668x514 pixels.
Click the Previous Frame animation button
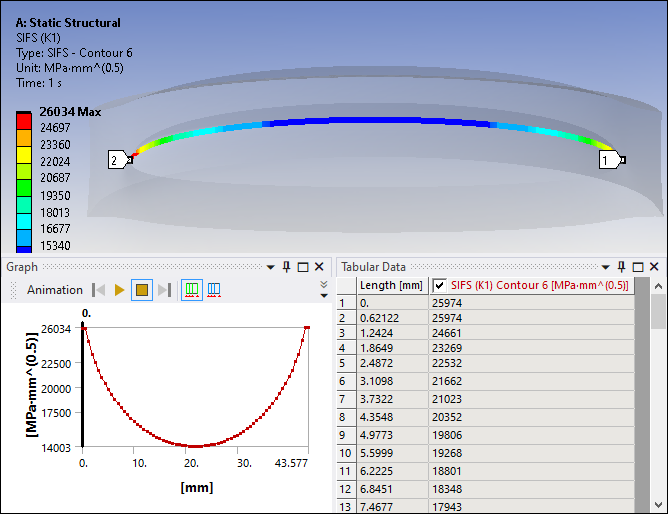(x=98, y=290)
